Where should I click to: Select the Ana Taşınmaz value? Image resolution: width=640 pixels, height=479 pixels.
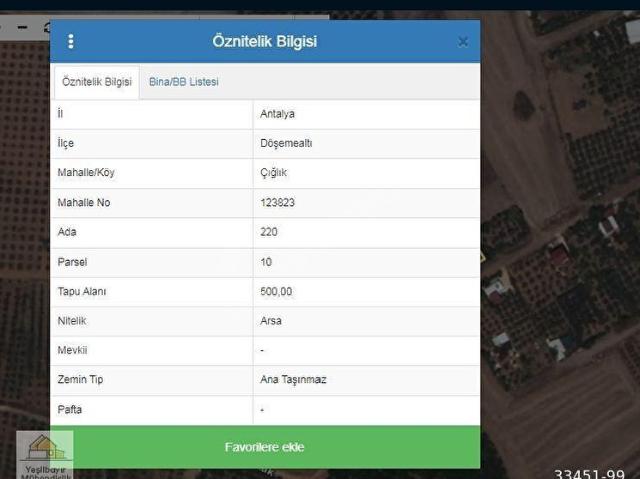(293, 379)
